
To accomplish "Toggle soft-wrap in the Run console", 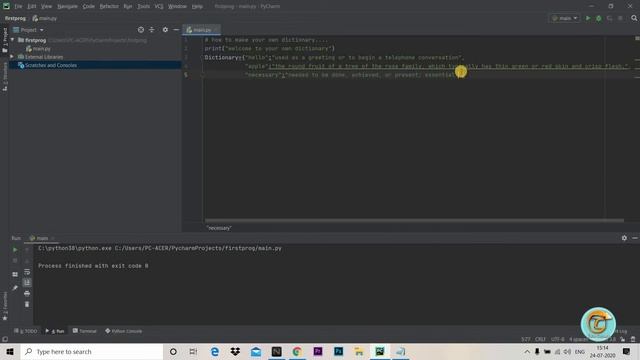I will (27, 271).
